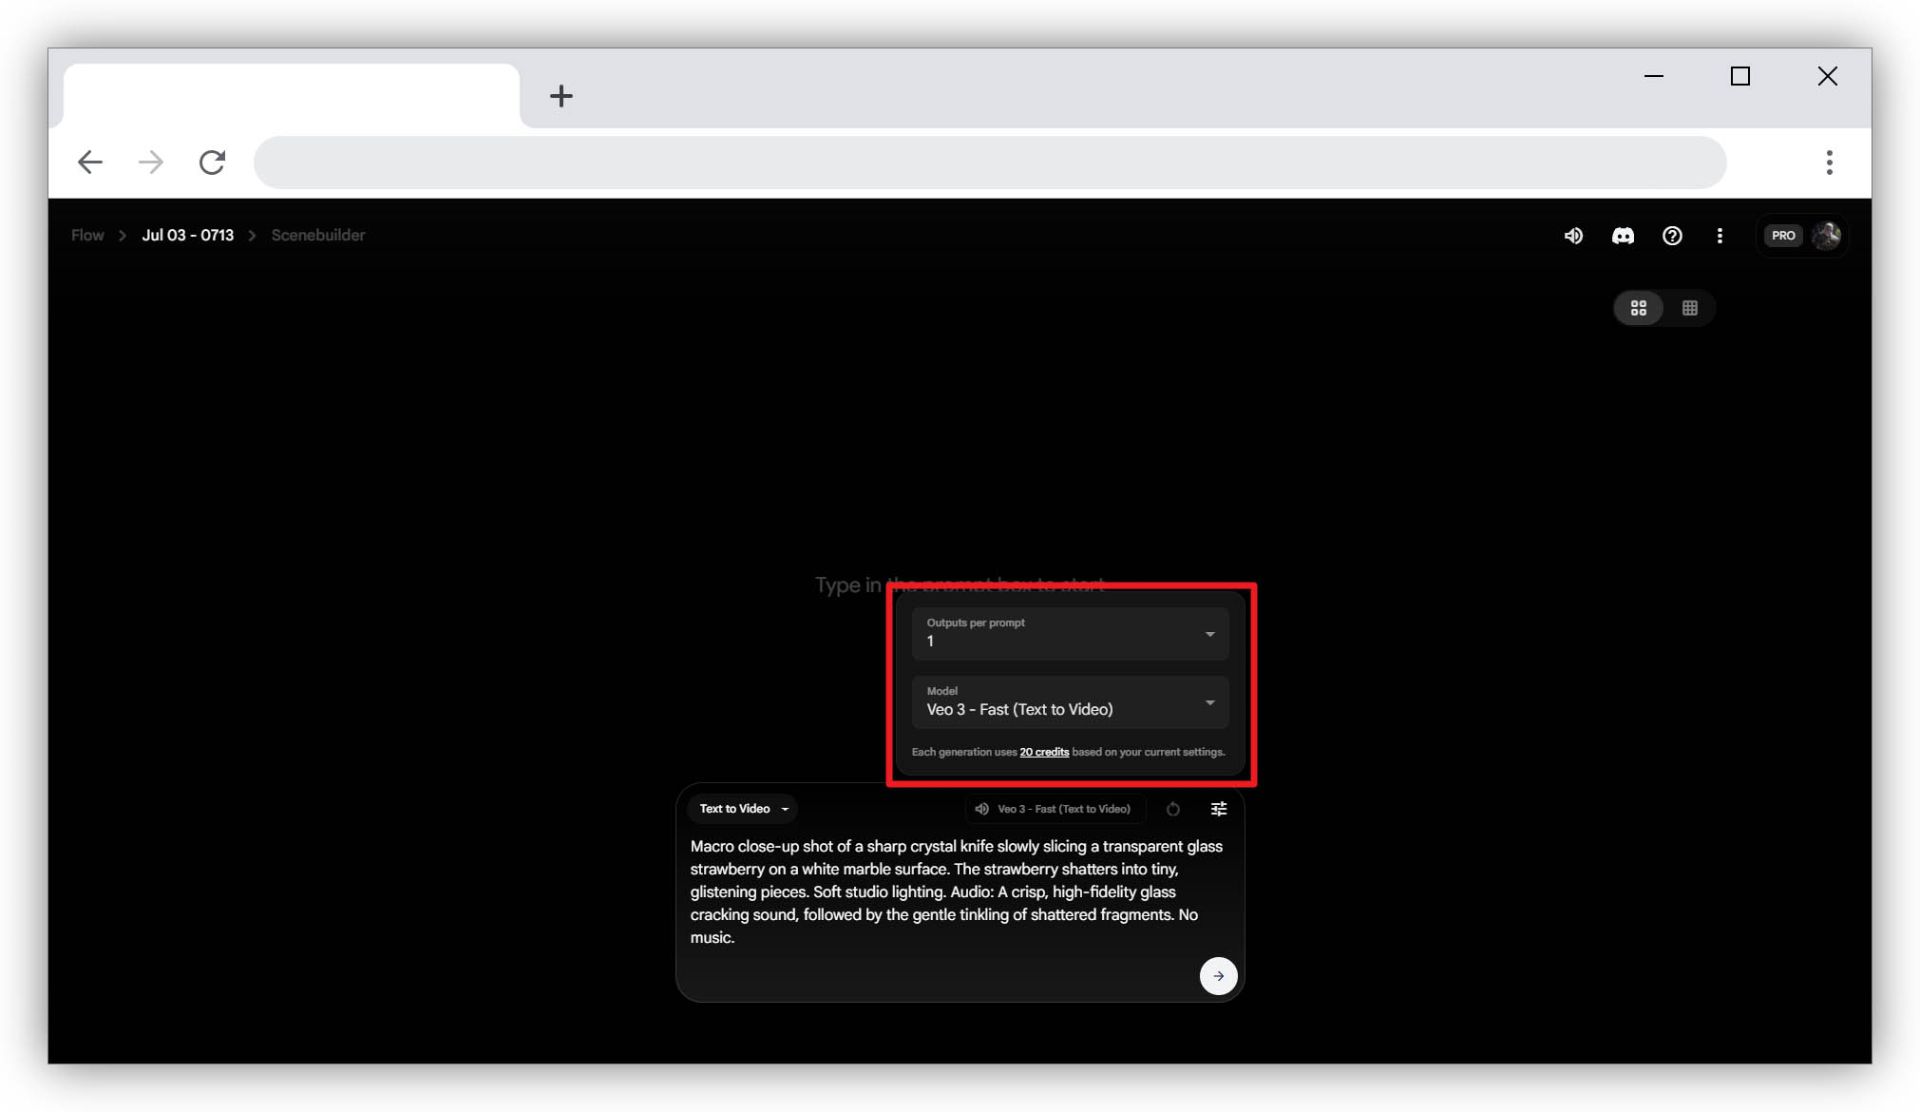Viewport: 1920px width, 1112px height.
Task: Click the reset circular arrow icon in prompt box
Action: point(1173,809)
